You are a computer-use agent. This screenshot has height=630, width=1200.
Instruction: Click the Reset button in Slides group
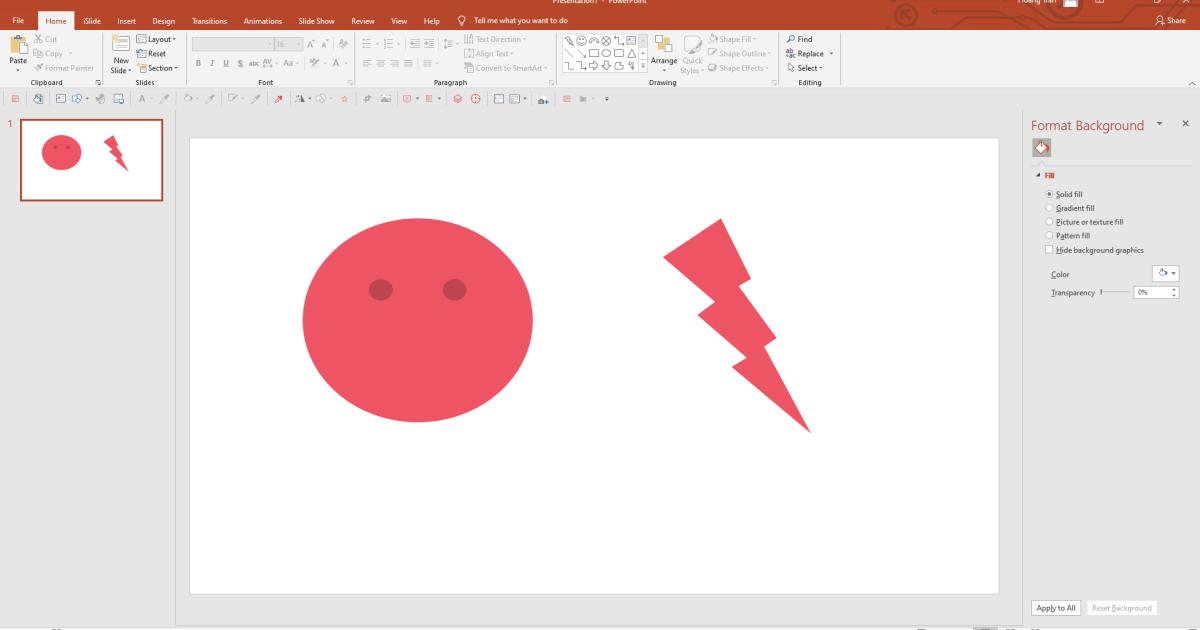coord(152,53)
